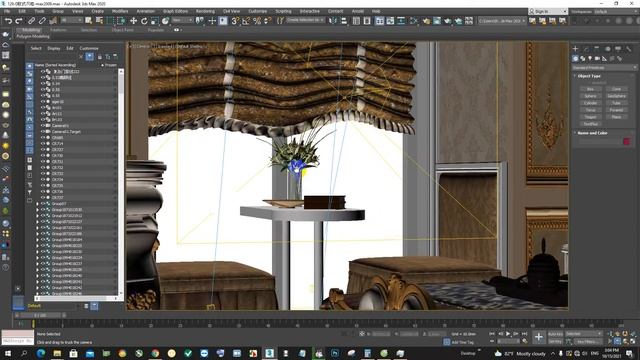Go to the start frame
Viewport: 640px width, 360px height.
[x=492, y=334]
